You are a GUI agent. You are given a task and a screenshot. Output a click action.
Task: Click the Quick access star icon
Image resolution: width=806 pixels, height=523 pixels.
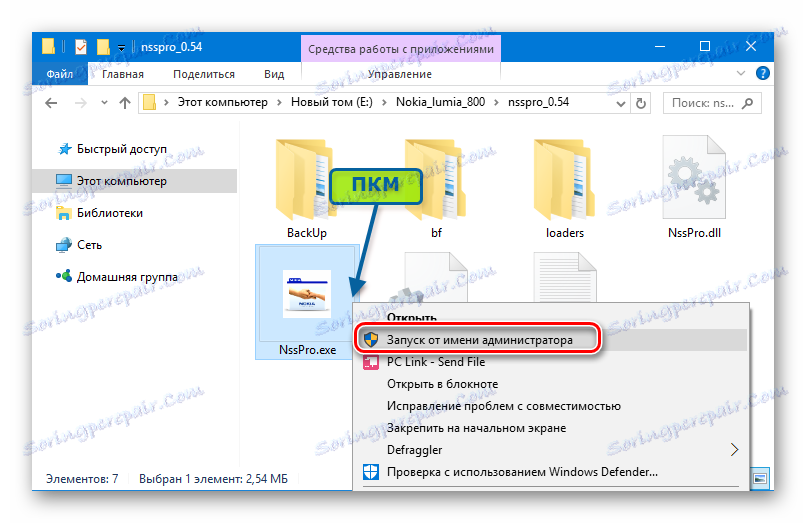[65, 149]
